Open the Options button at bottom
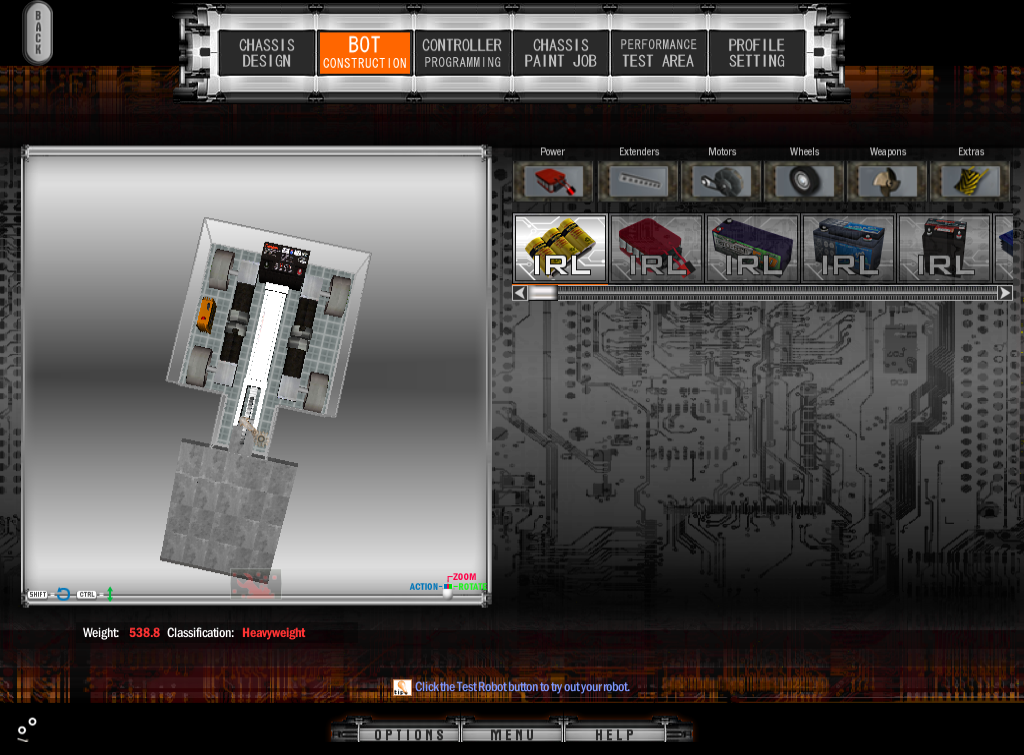 click(409, 735)
